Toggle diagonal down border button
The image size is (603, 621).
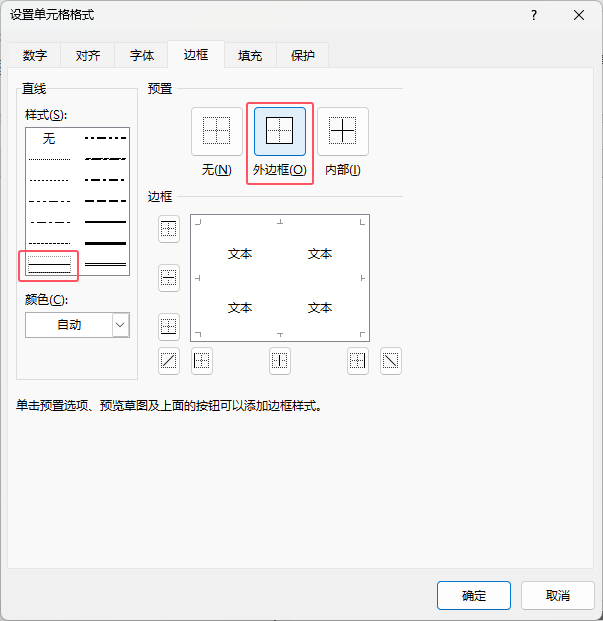click(x=390, y=361)
